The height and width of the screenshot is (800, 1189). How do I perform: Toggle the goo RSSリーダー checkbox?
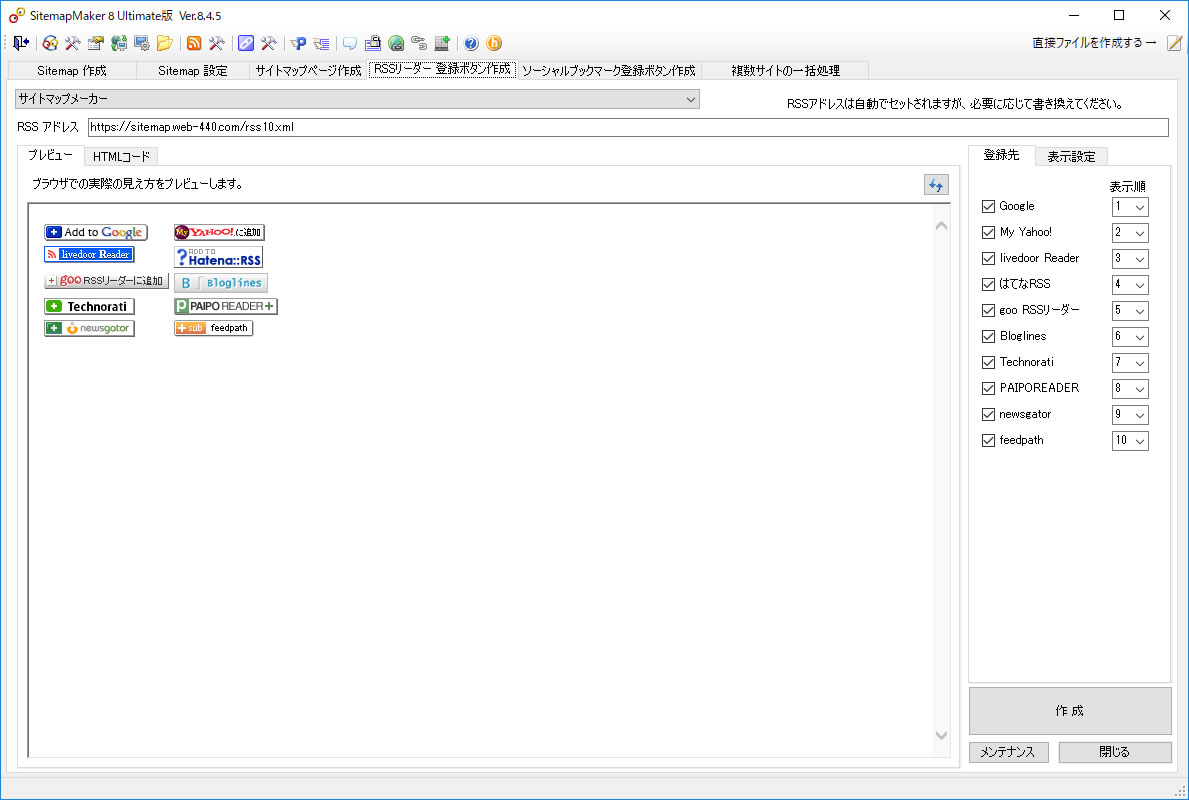click(988, 310)
